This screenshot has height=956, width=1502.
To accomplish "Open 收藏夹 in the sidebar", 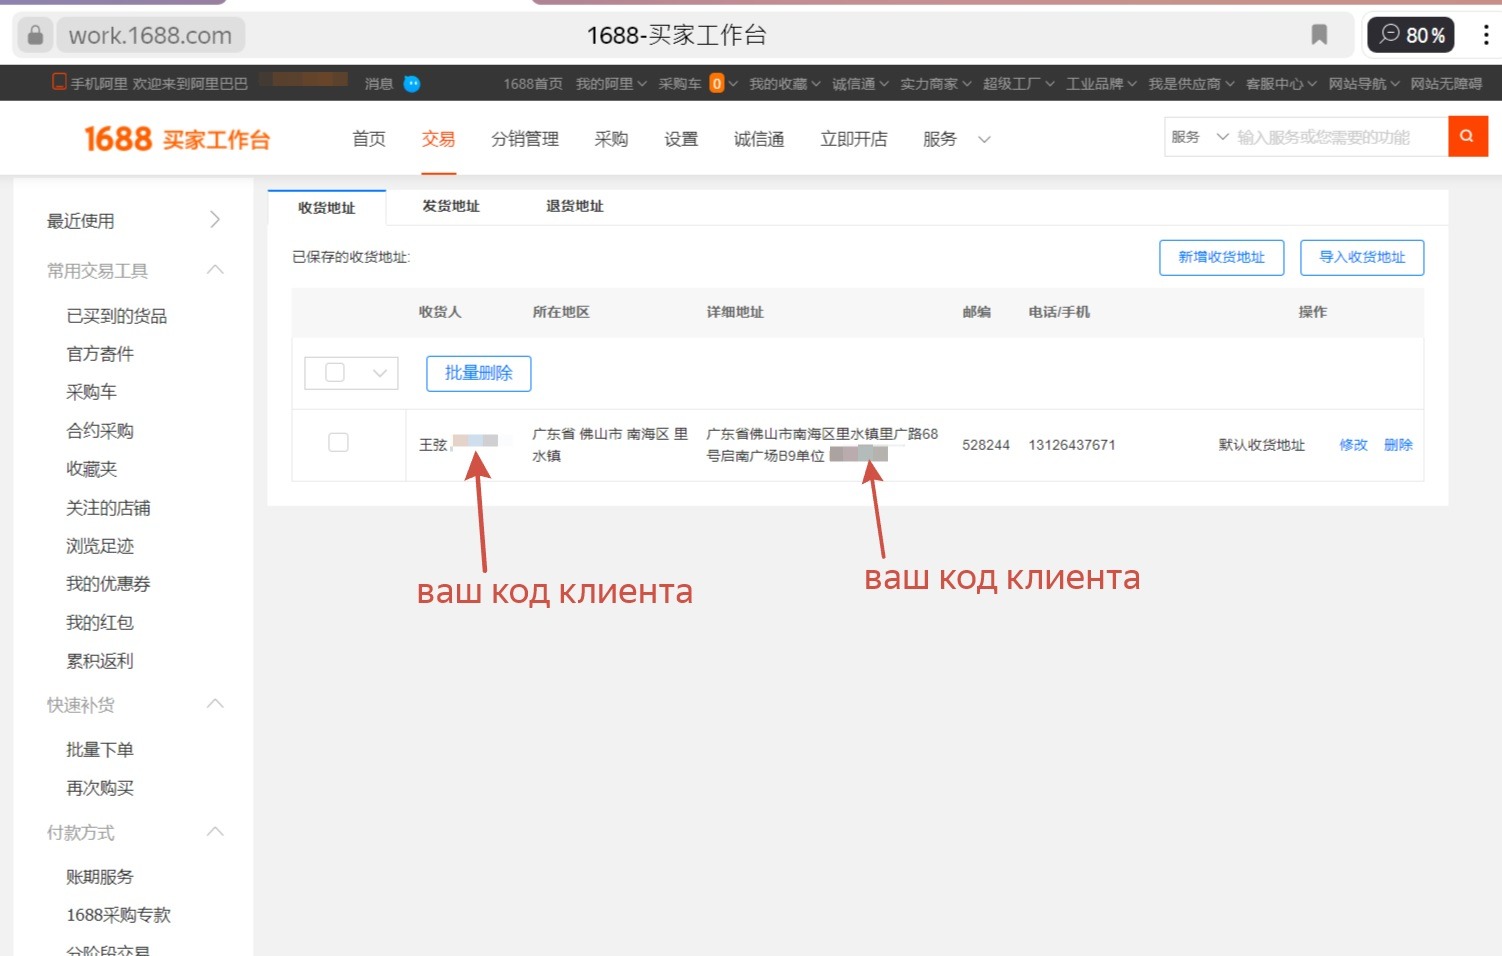I will 91,469.
